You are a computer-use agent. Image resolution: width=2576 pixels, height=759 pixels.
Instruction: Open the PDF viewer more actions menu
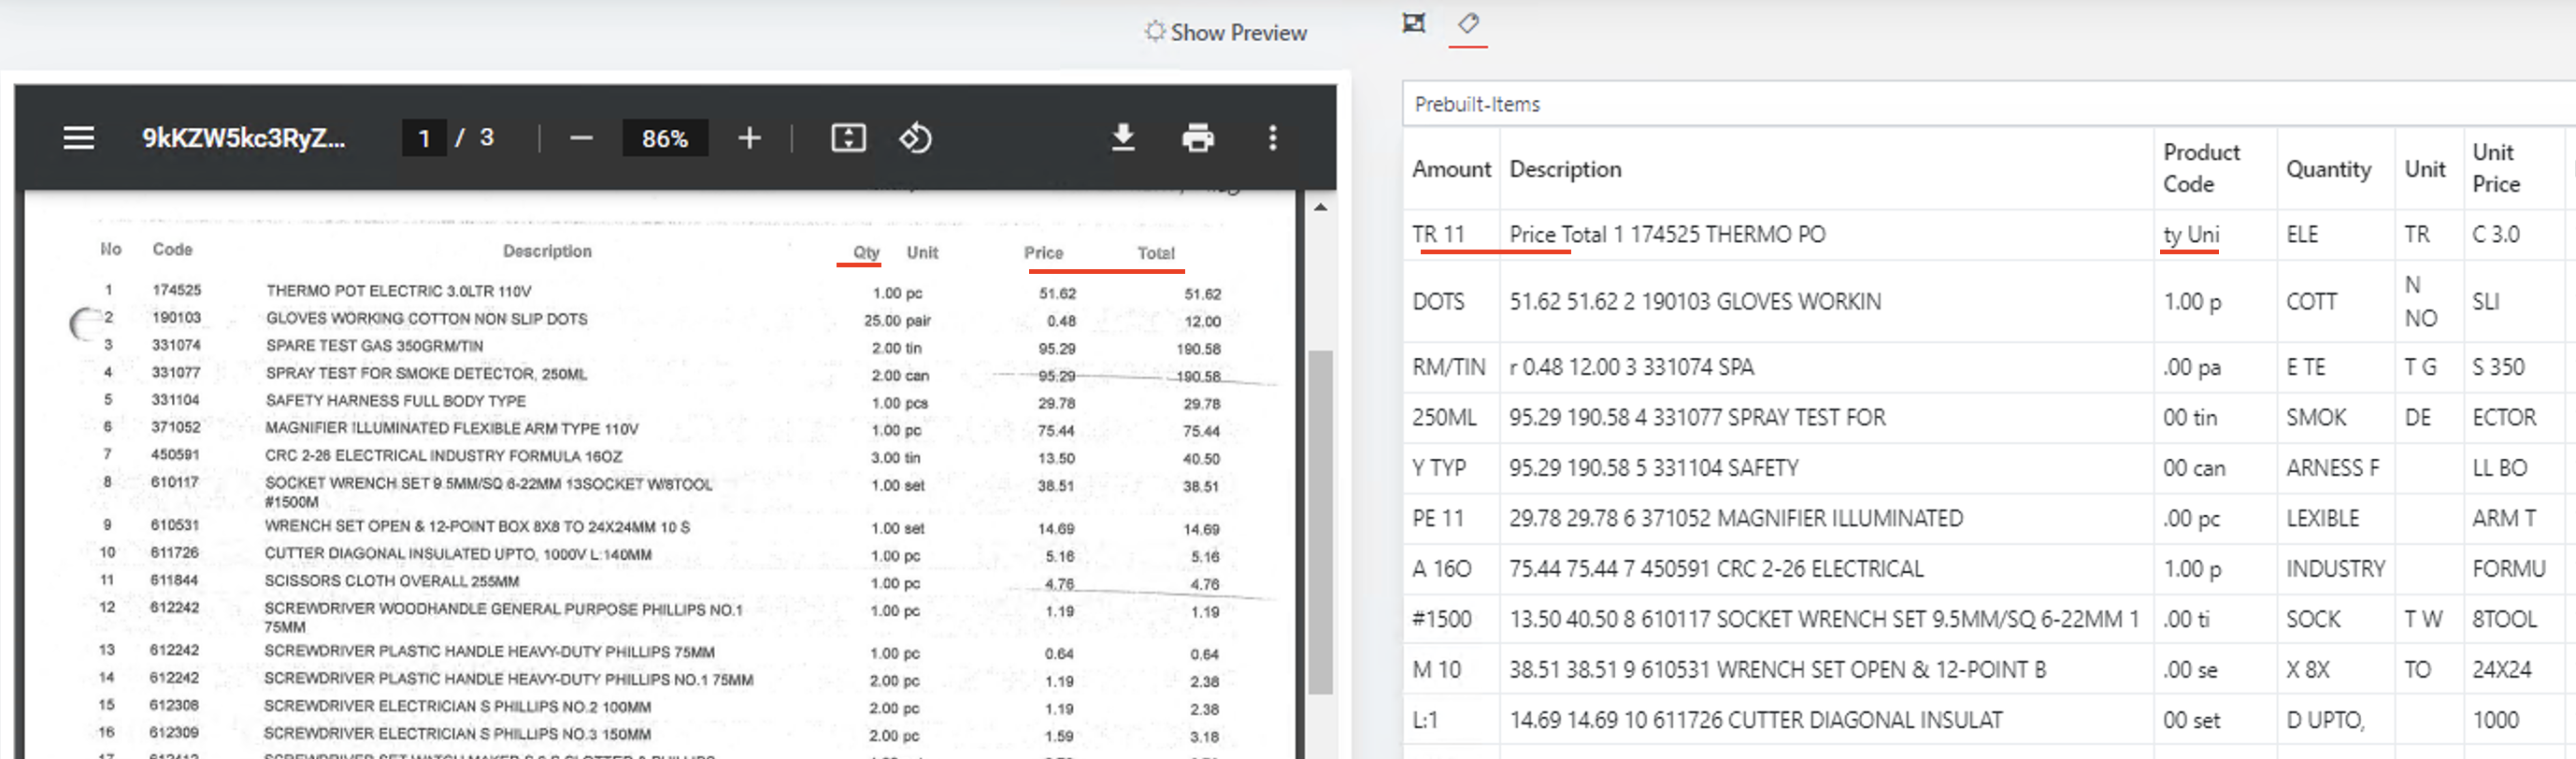pyautogui.click(x=1272, y=138)
